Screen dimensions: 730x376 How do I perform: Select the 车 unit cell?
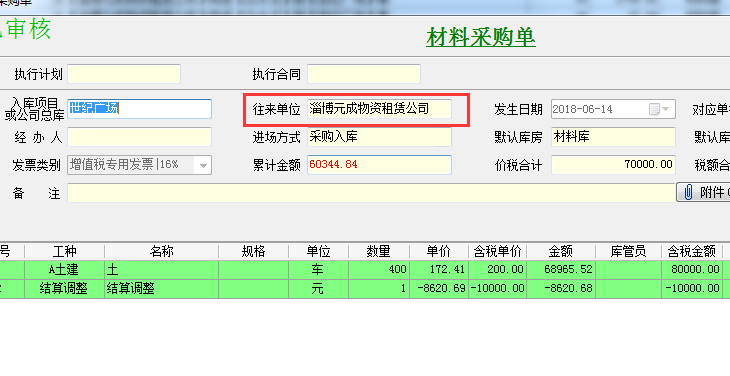point(318,269)
